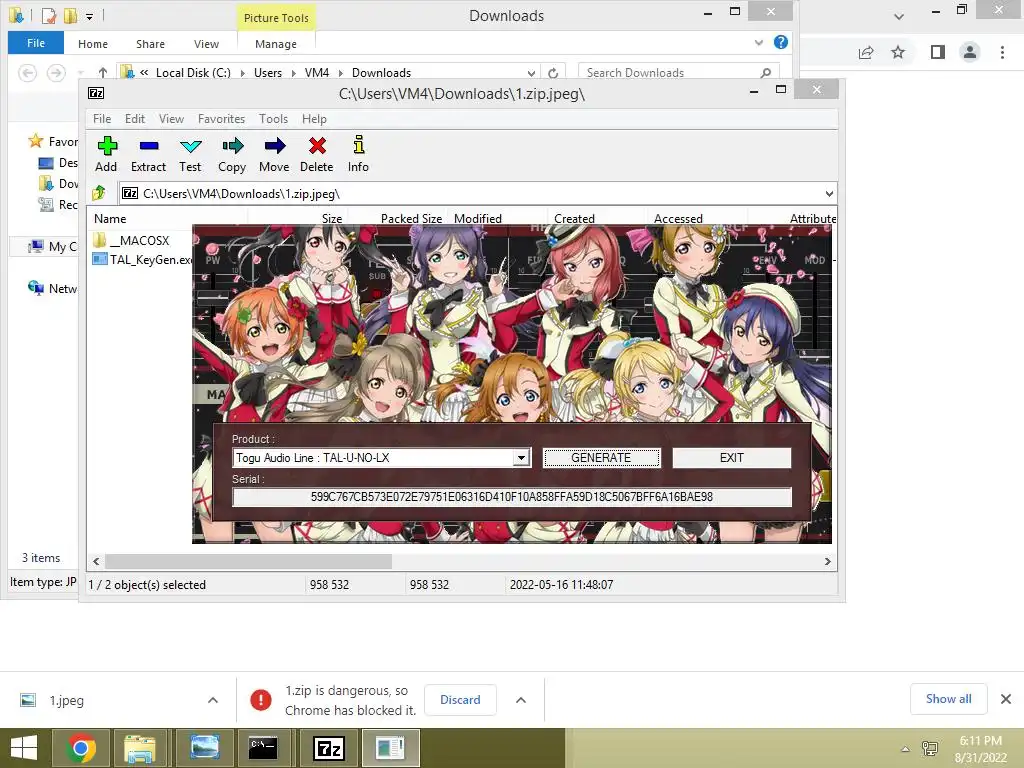Expand options for 1.jpeg download
This screenshot has height=768, width=1024.
213,700
